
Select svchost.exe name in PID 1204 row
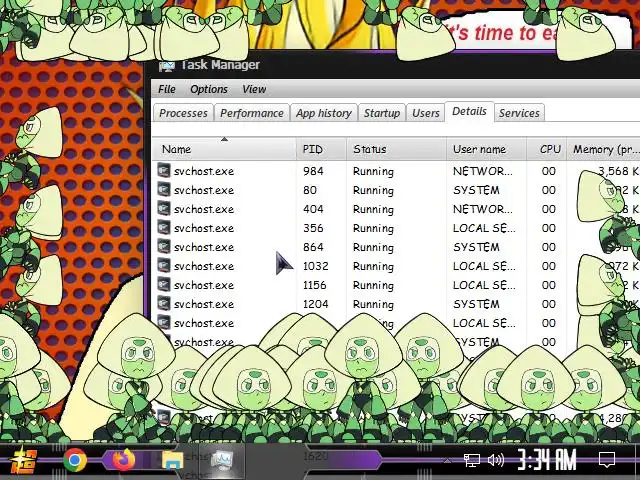click(x=204, y=304)
